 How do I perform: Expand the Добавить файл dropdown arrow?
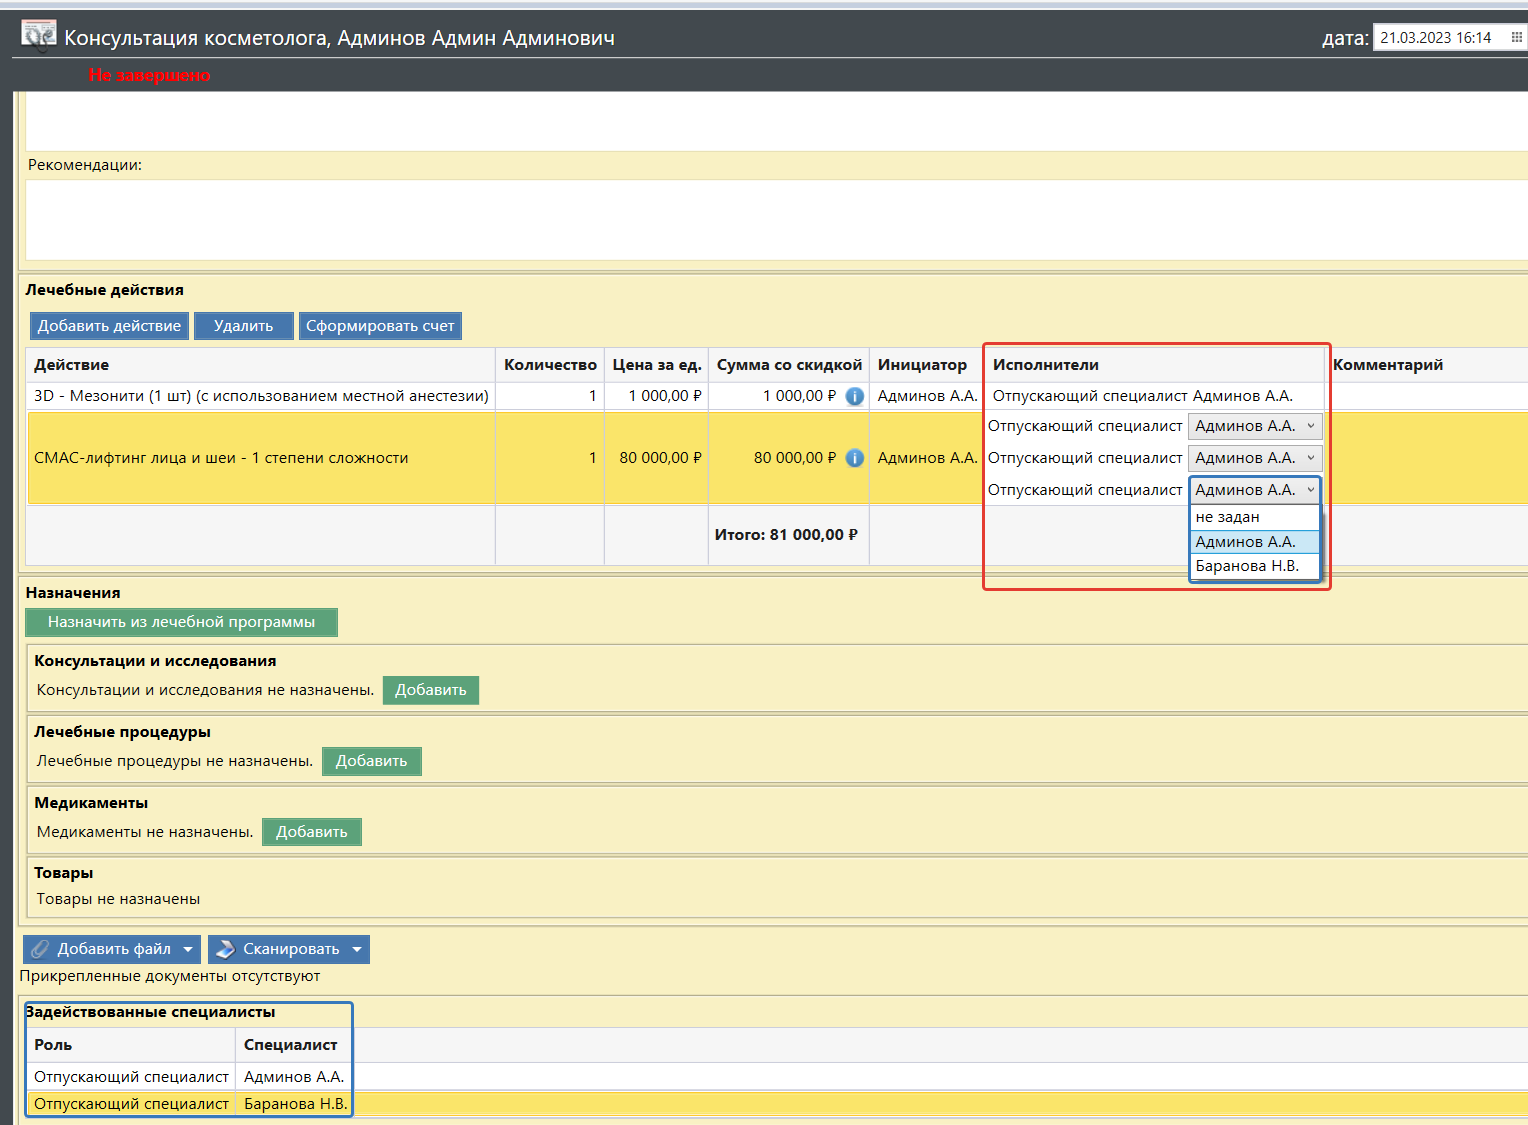tap(188, 949)
